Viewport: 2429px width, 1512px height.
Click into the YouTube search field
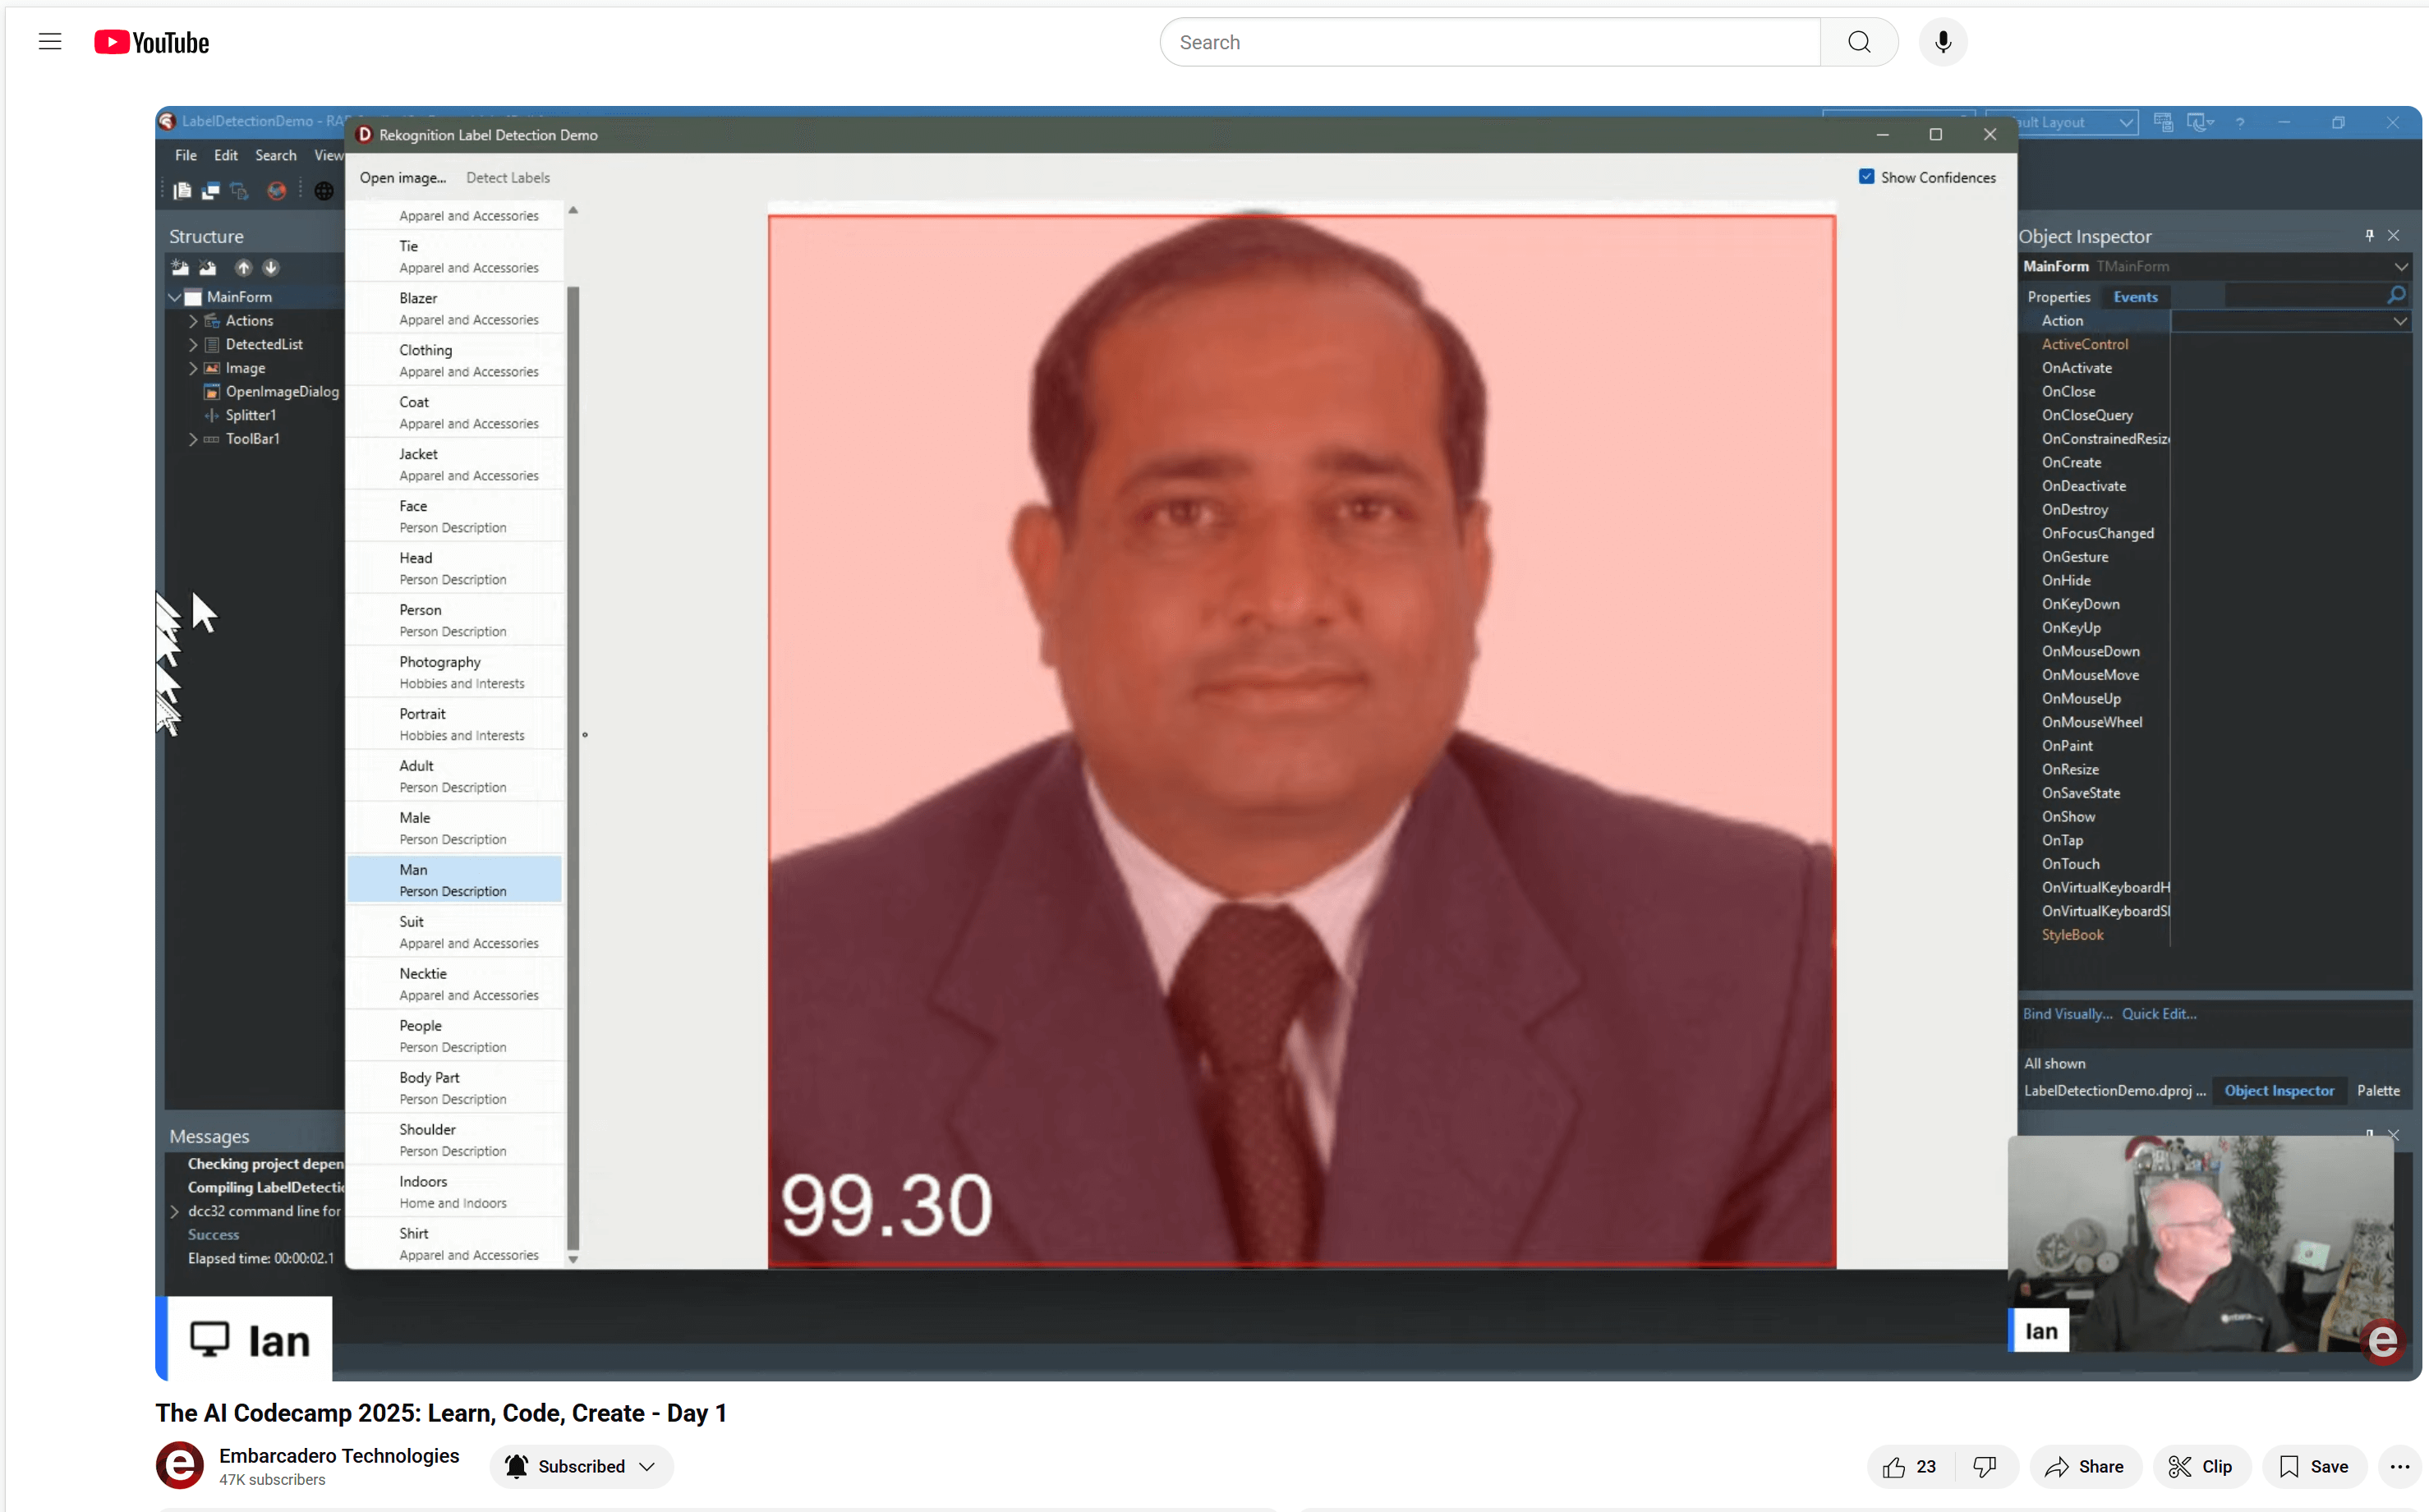coord(1490,42)
